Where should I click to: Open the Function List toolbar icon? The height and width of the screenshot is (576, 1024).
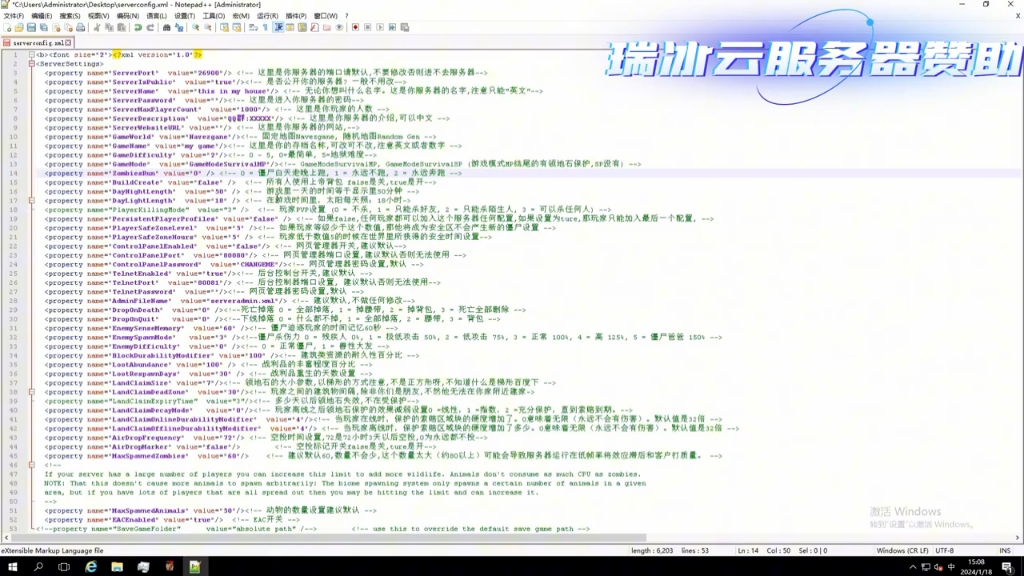point(315,27)
